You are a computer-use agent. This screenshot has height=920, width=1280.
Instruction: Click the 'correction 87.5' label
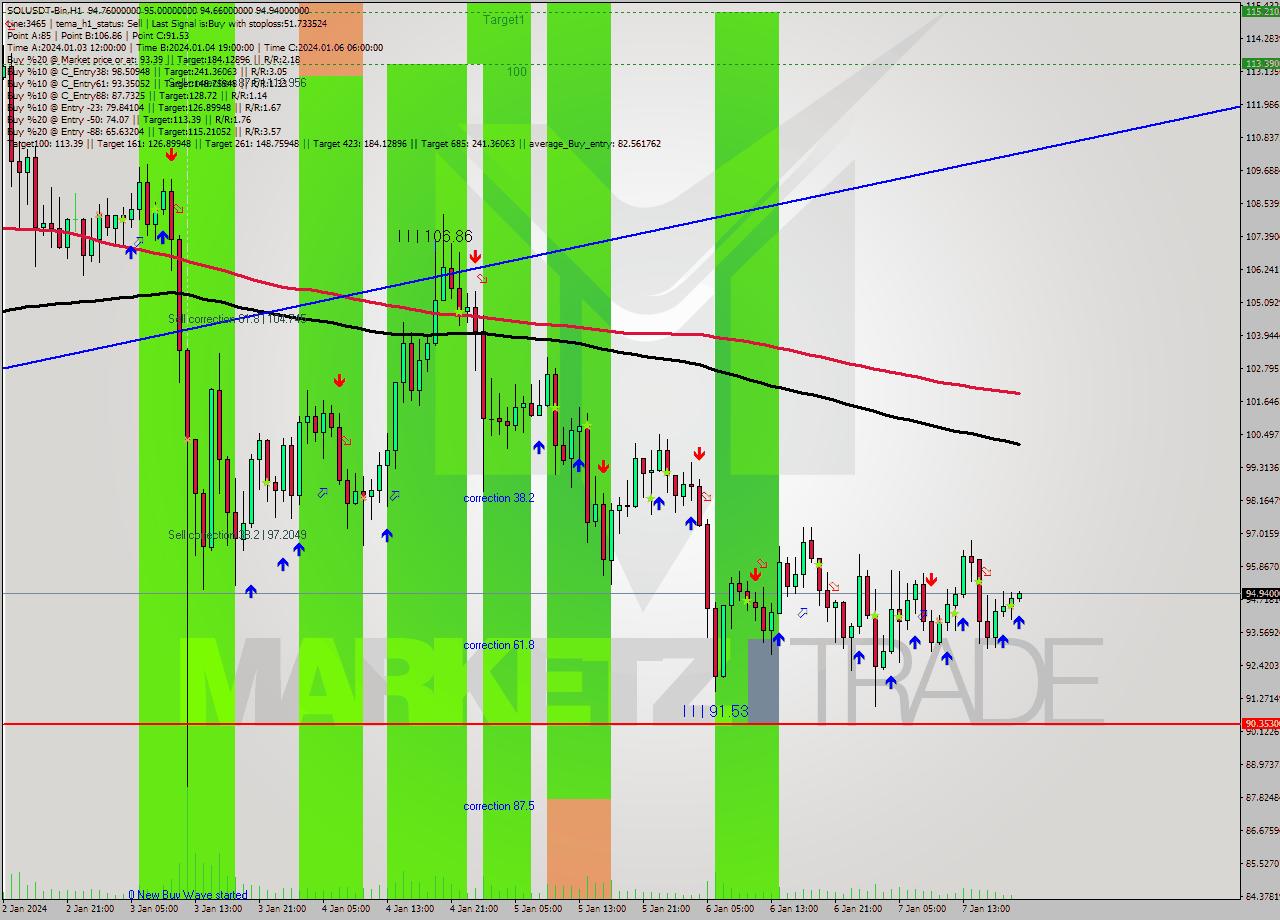(498, 806)
